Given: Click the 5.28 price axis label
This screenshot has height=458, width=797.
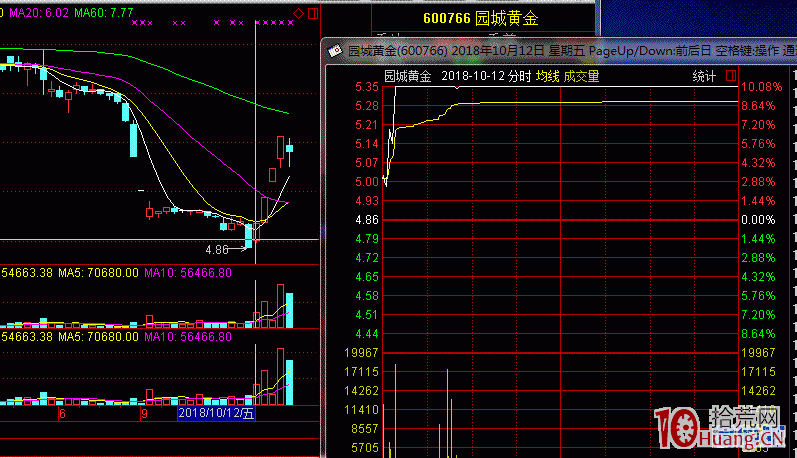Looking at the screenshot, I should click(x=366, y=106).
